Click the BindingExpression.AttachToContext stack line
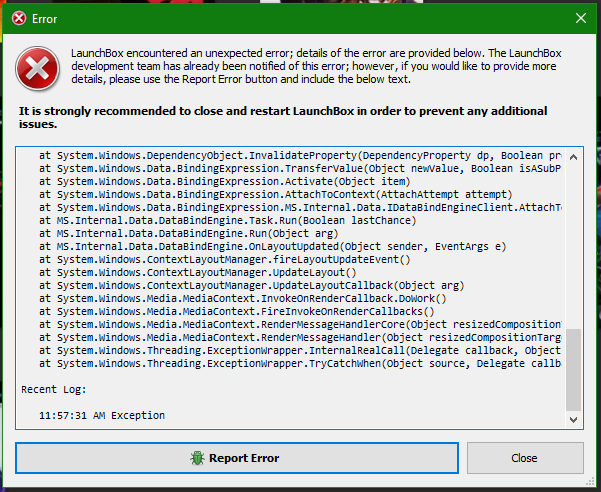 (x=276, y=195)
